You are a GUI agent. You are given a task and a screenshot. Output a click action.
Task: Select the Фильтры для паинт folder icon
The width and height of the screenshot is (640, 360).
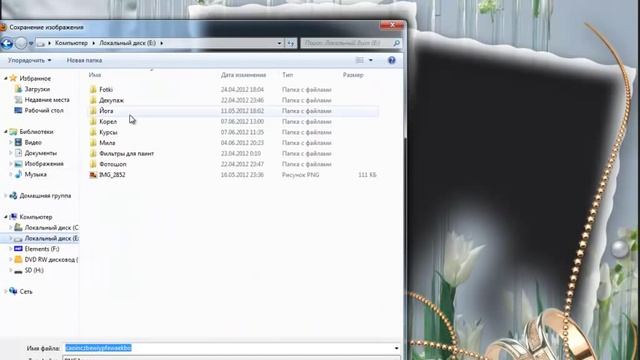(x=93, y=153)
